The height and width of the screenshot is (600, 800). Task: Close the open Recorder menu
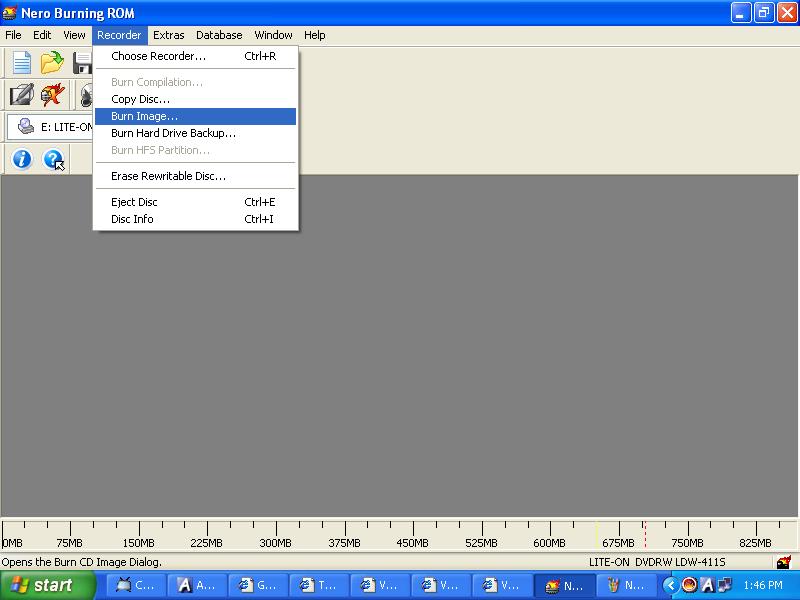coord(119,35)
